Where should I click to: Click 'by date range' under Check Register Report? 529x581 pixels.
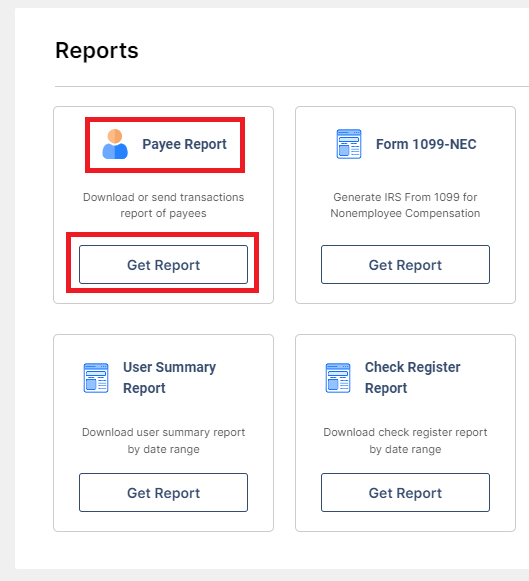[x=405, y=449]
